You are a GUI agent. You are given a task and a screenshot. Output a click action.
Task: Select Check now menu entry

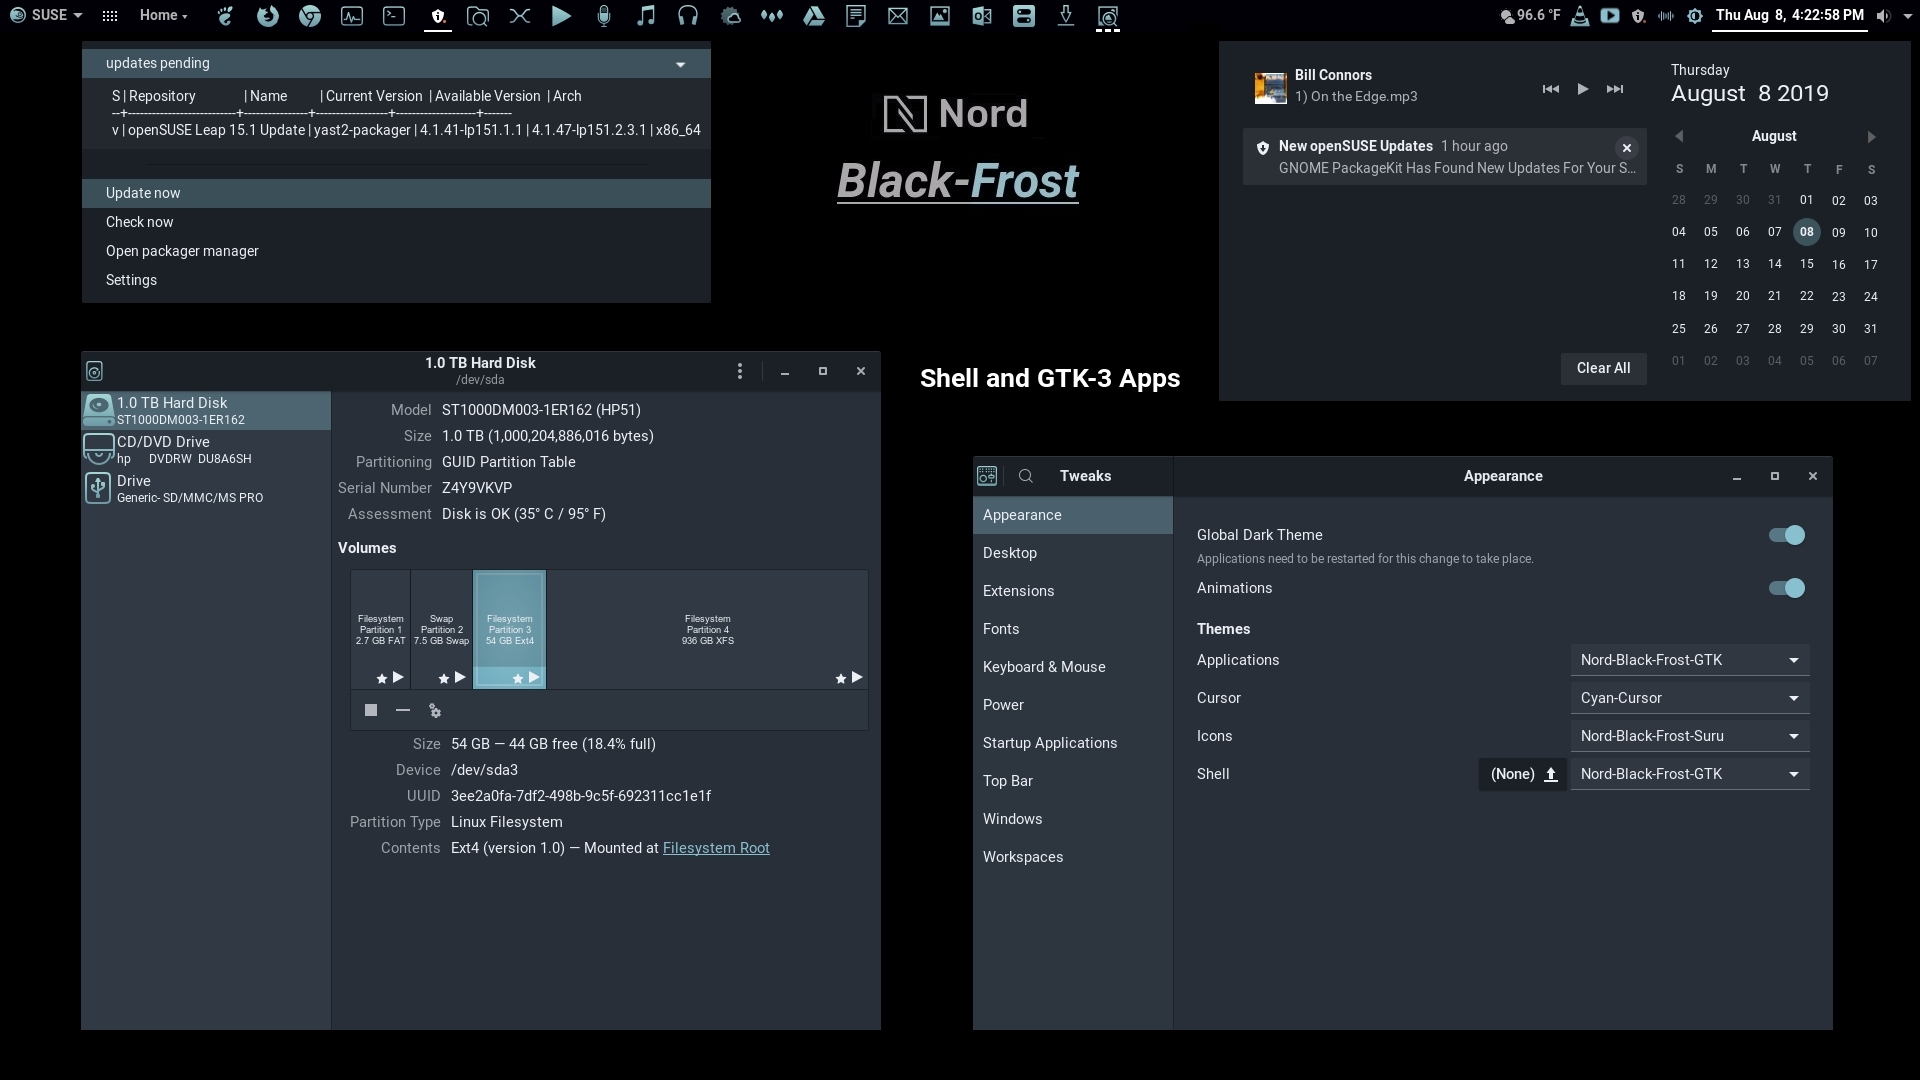tap(396, 222)
